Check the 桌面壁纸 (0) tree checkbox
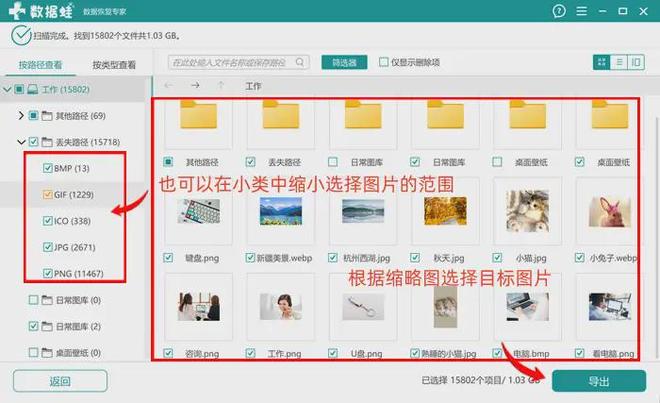 33,352
